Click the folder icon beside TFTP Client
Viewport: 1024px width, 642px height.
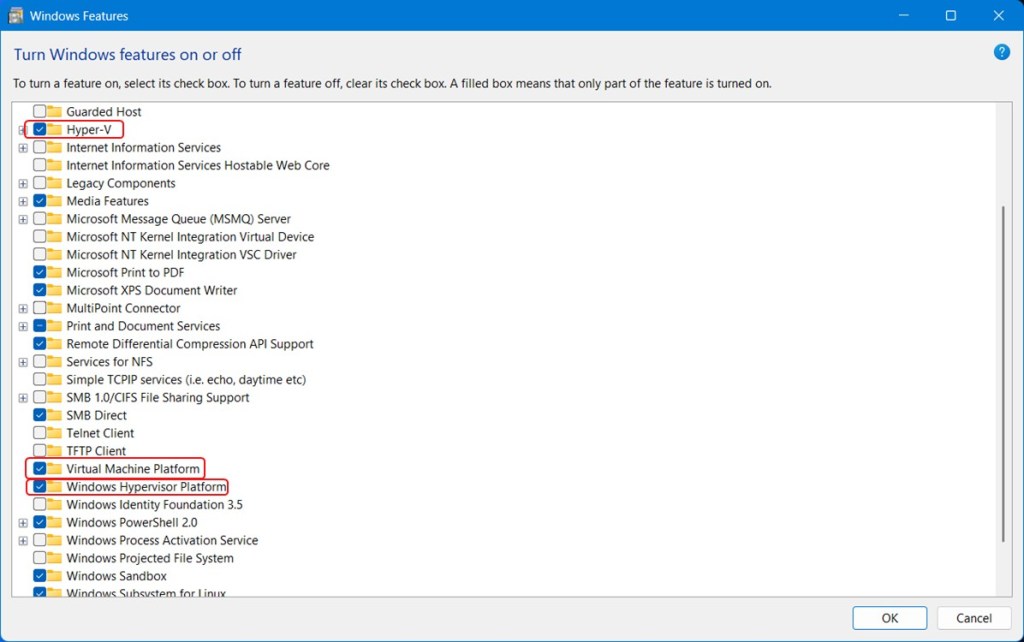[54, 451]
